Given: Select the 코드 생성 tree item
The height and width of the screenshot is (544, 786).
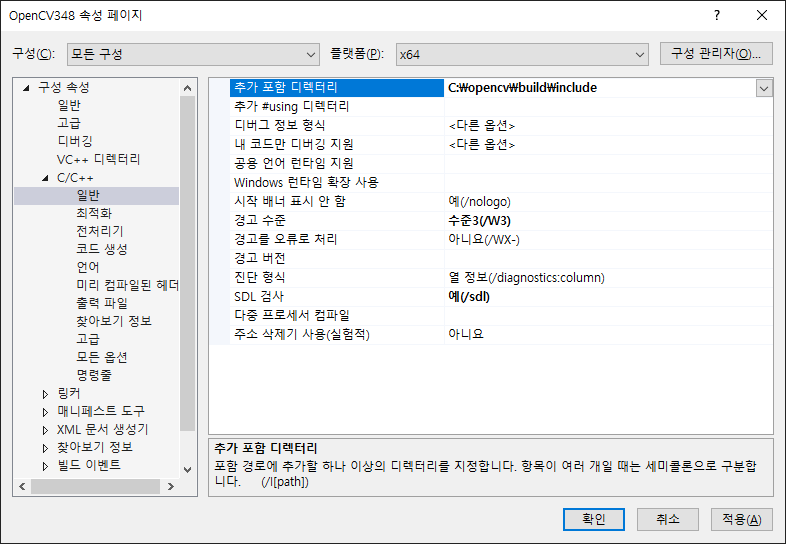Looking at the screenshot, I should tap(102, 250).
